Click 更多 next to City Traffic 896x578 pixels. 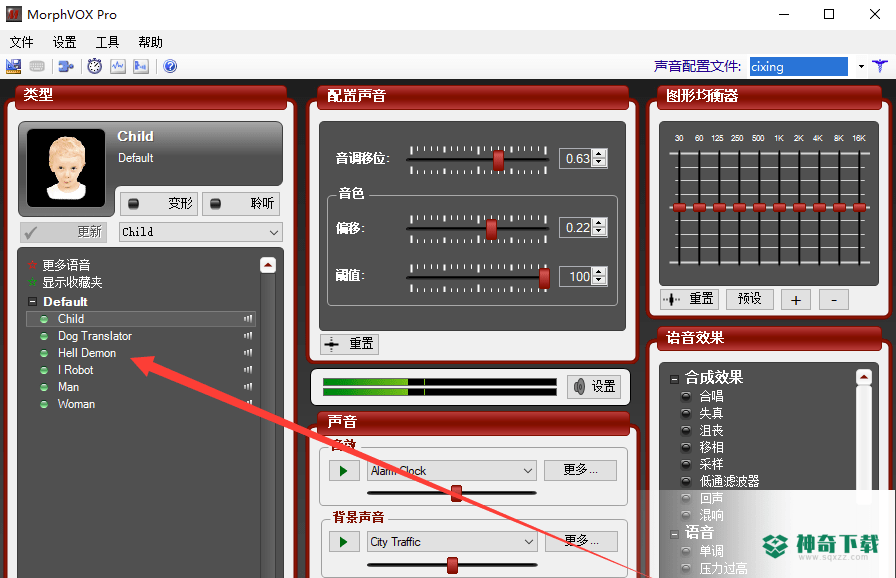pyautogui.click(x=582, y=541)
